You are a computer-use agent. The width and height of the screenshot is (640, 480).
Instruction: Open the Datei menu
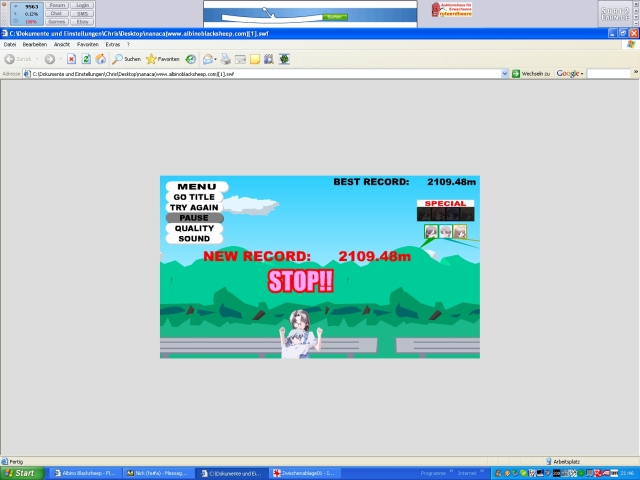point(9,44)
